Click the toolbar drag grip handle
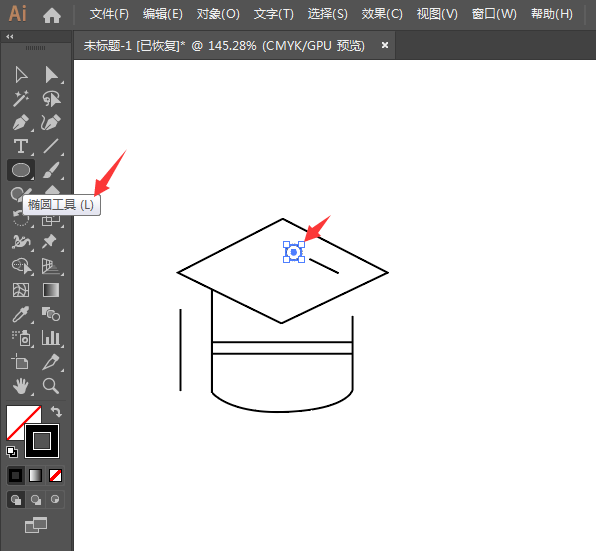596x551 pixels. point(35,48)
